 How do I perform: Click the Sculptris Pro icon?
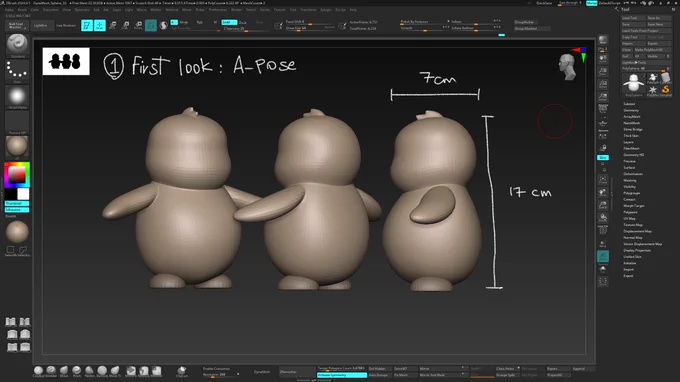(x=163, y=26)
